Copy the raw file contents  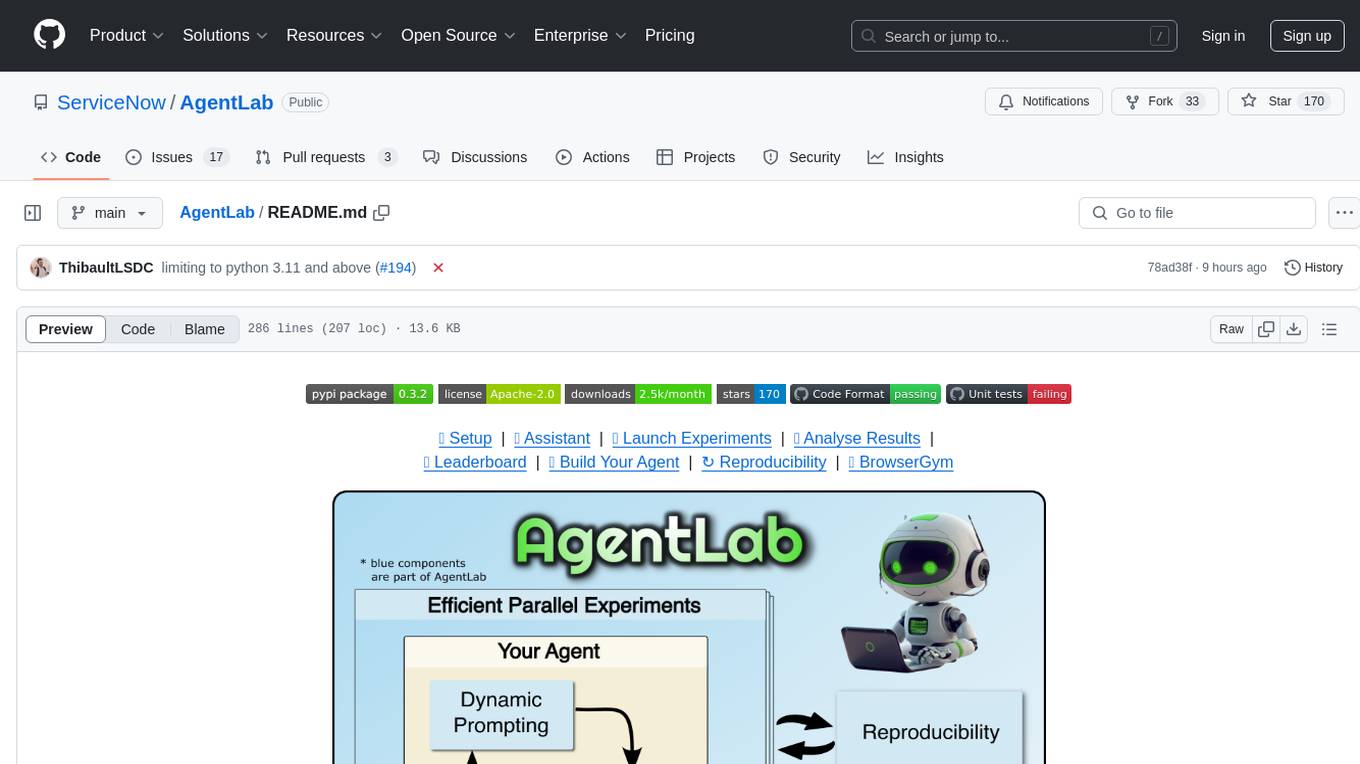pyautogui.click(x=1266, y=329)
